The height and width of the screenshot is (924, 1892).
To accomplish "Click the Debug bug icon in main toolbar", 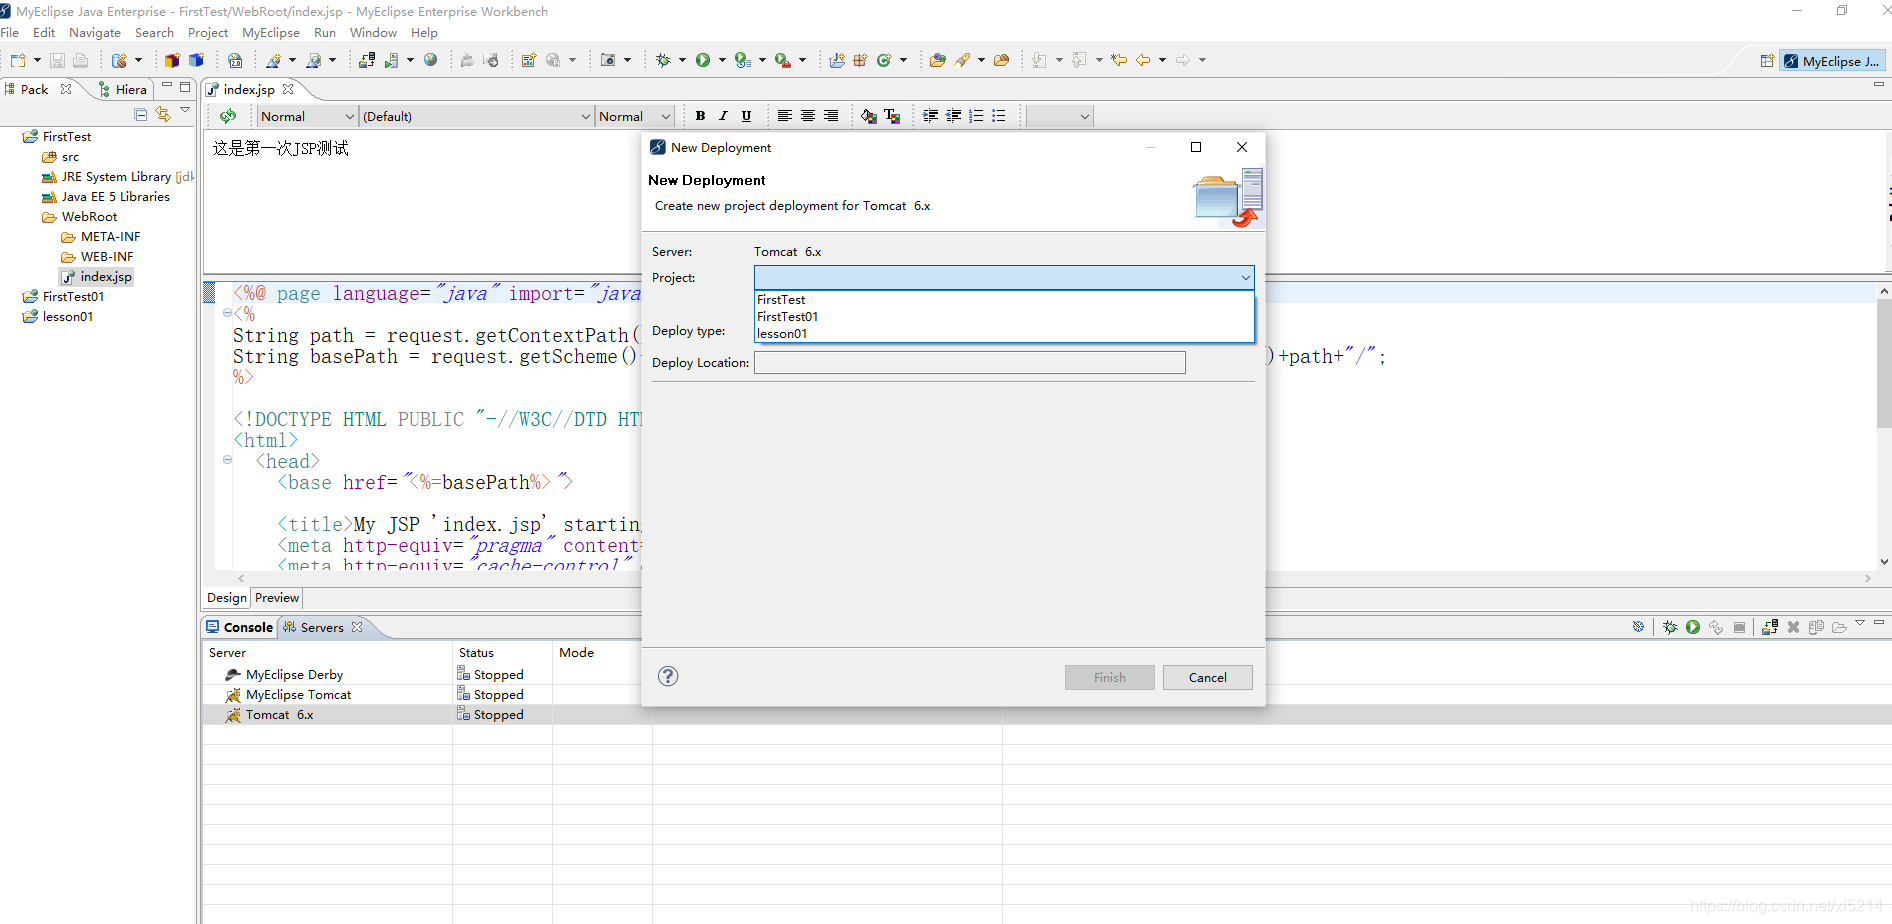I will click(x=663, y=60).
